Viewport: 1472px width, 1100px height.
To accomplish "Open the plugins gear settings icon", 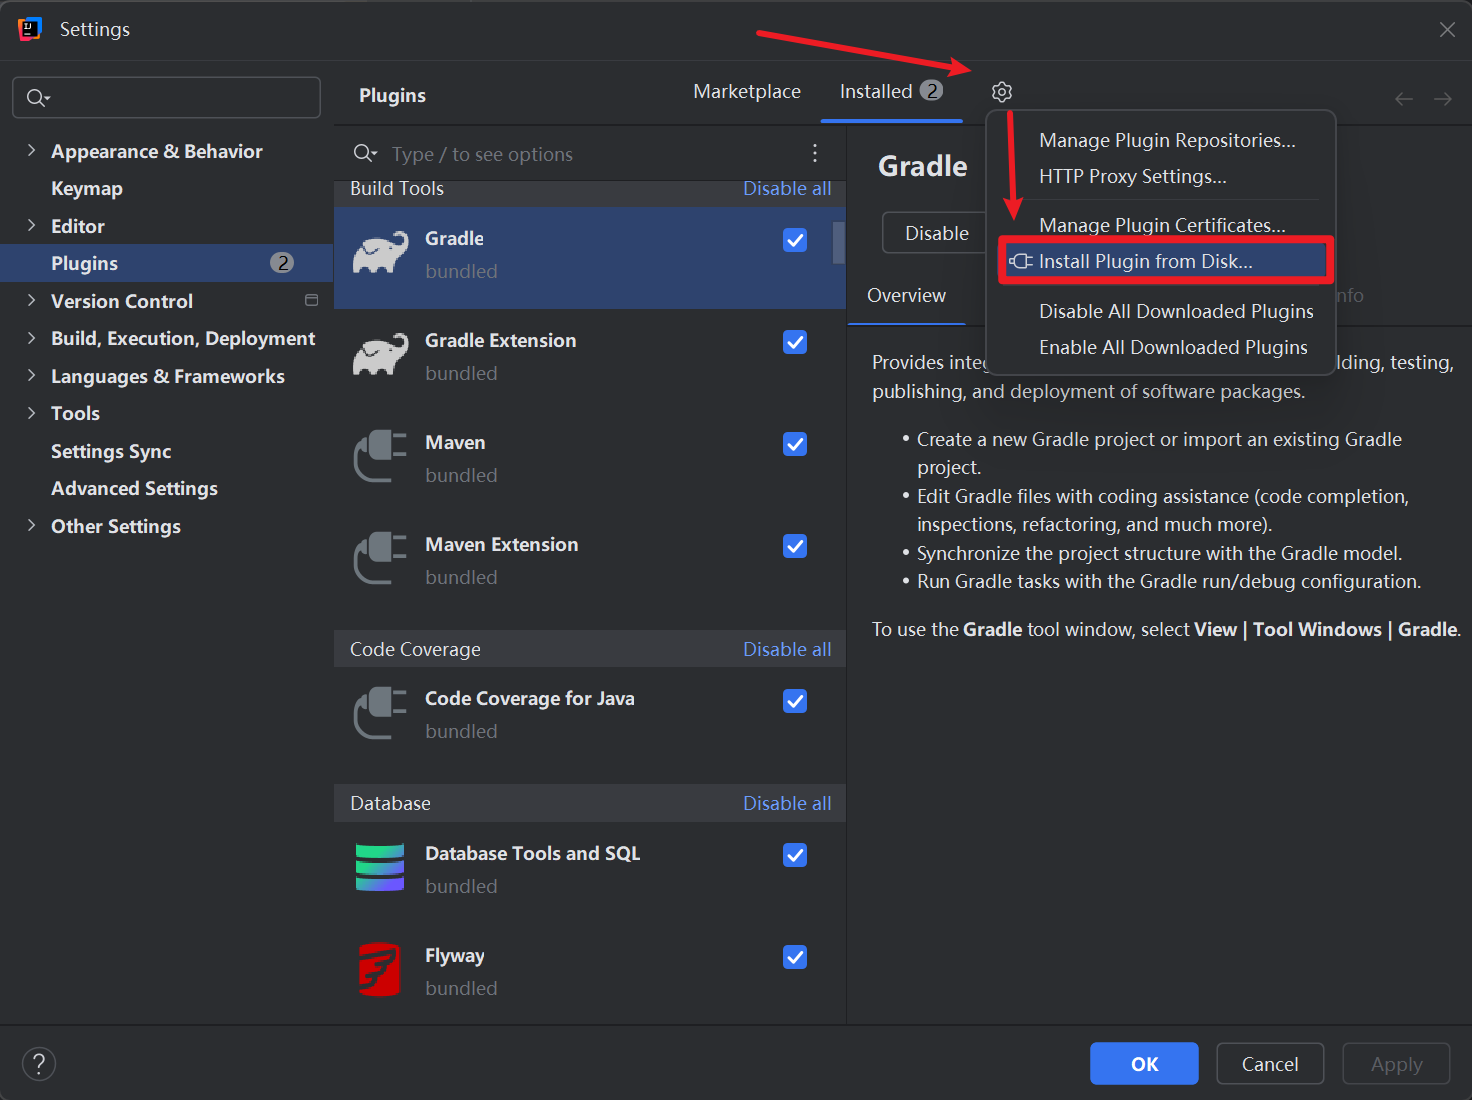I will point(1002,92).
